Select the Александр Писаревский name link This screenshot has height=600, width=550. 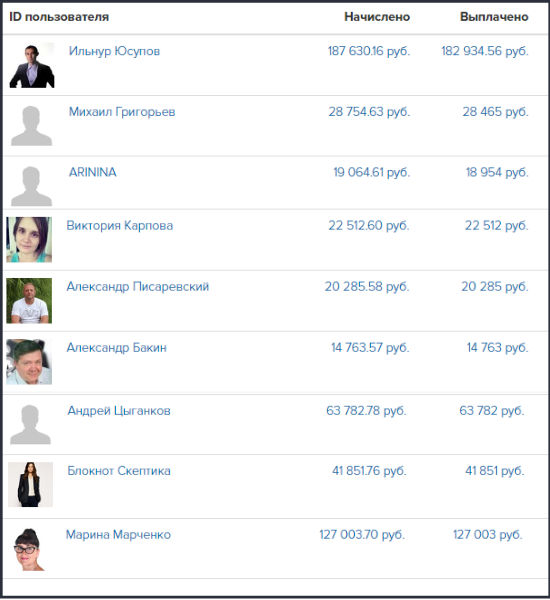pyautogui.click(x=138, y=287)
